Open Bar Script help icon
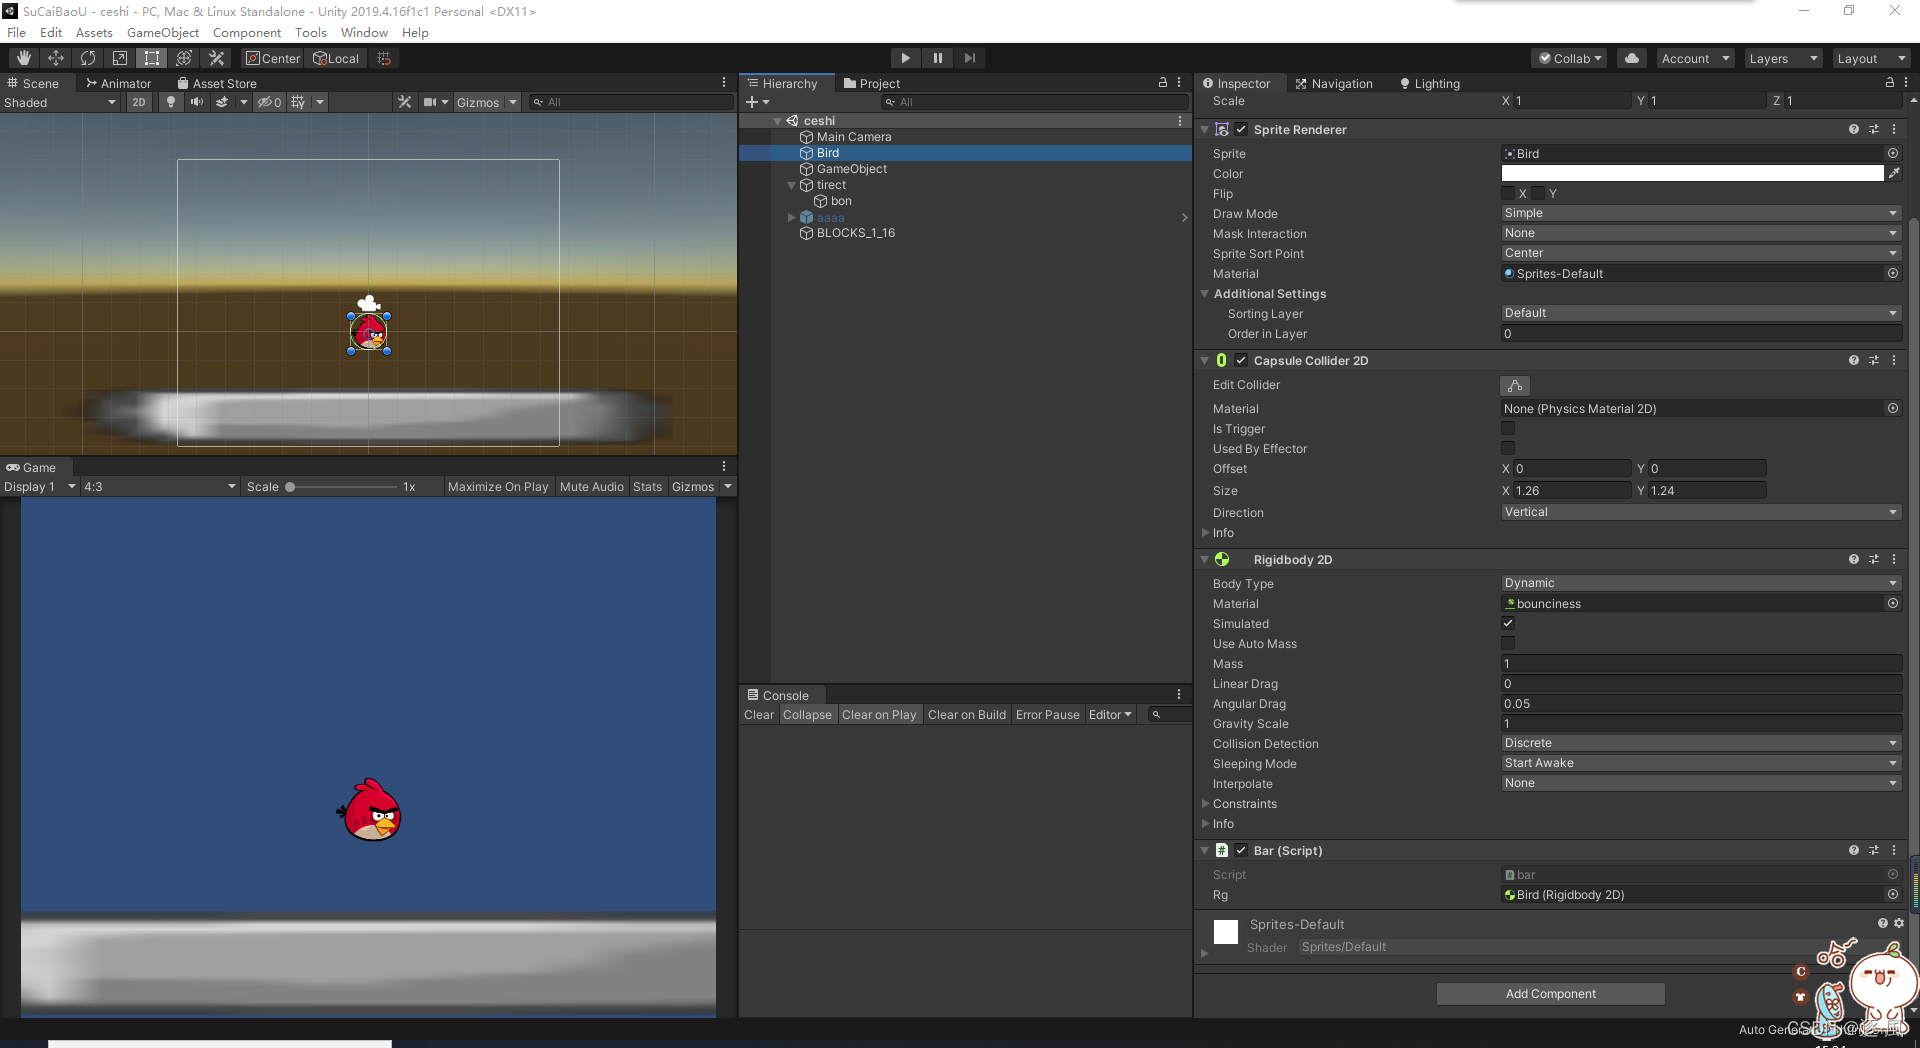The height and width of the screenshot is (1048, 1920). pyautogui.click(x=1854, y=850)
